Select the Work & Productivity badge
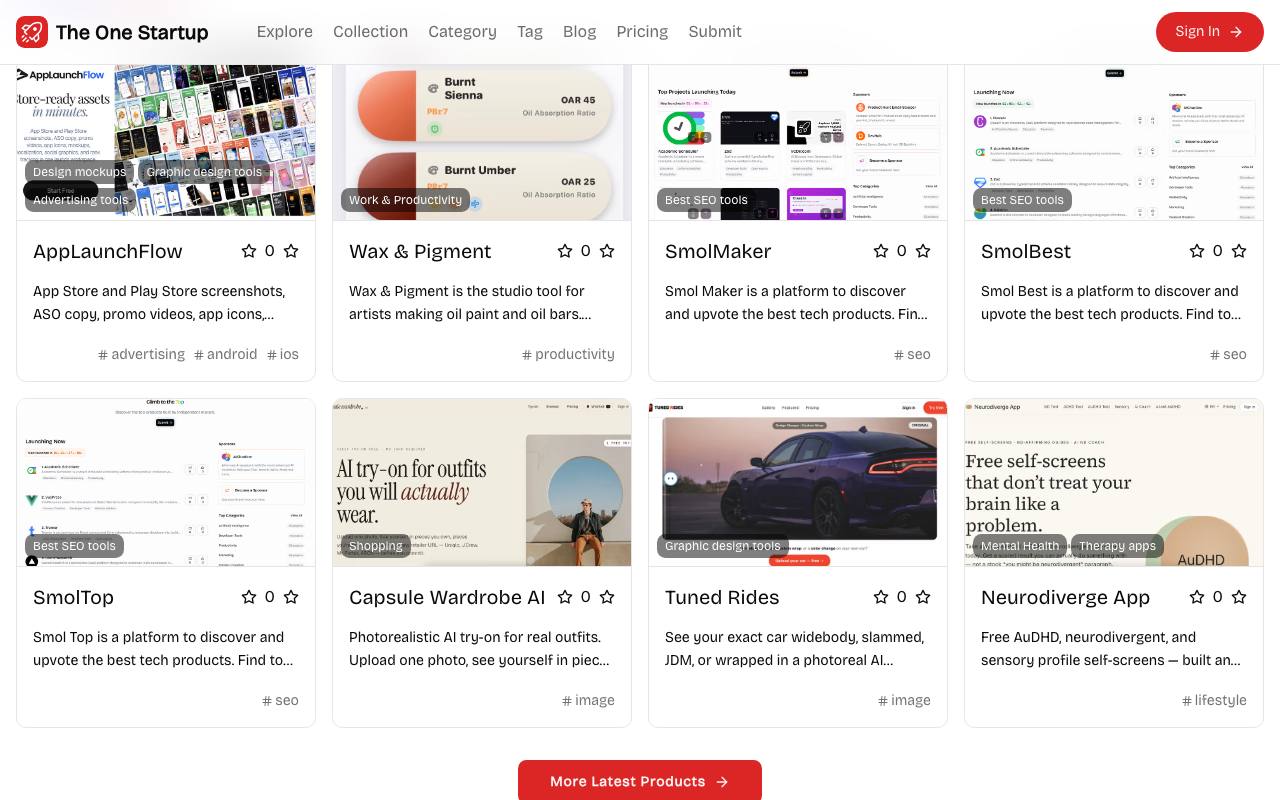 (x=405, y=200)
